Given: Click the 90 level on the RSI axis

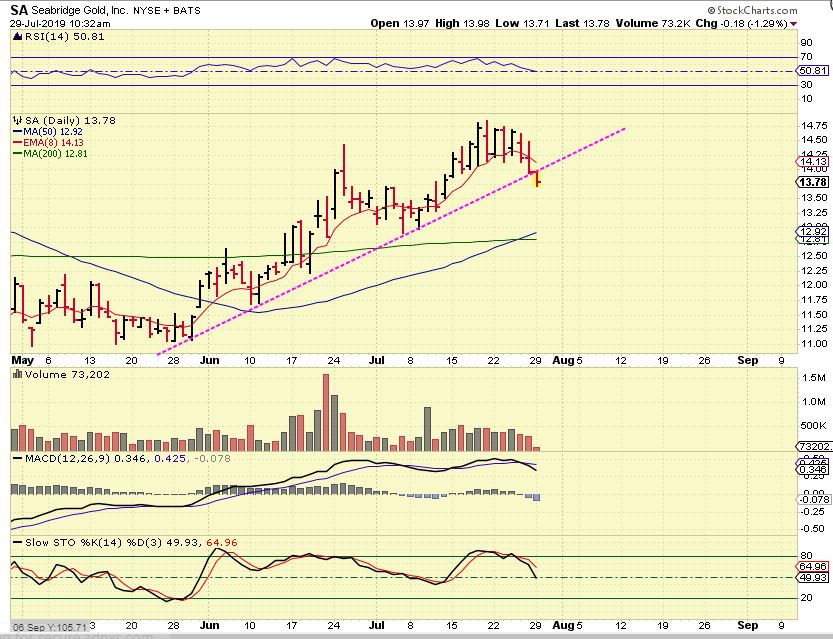Looking at the screenshot, I should (806, 43).
